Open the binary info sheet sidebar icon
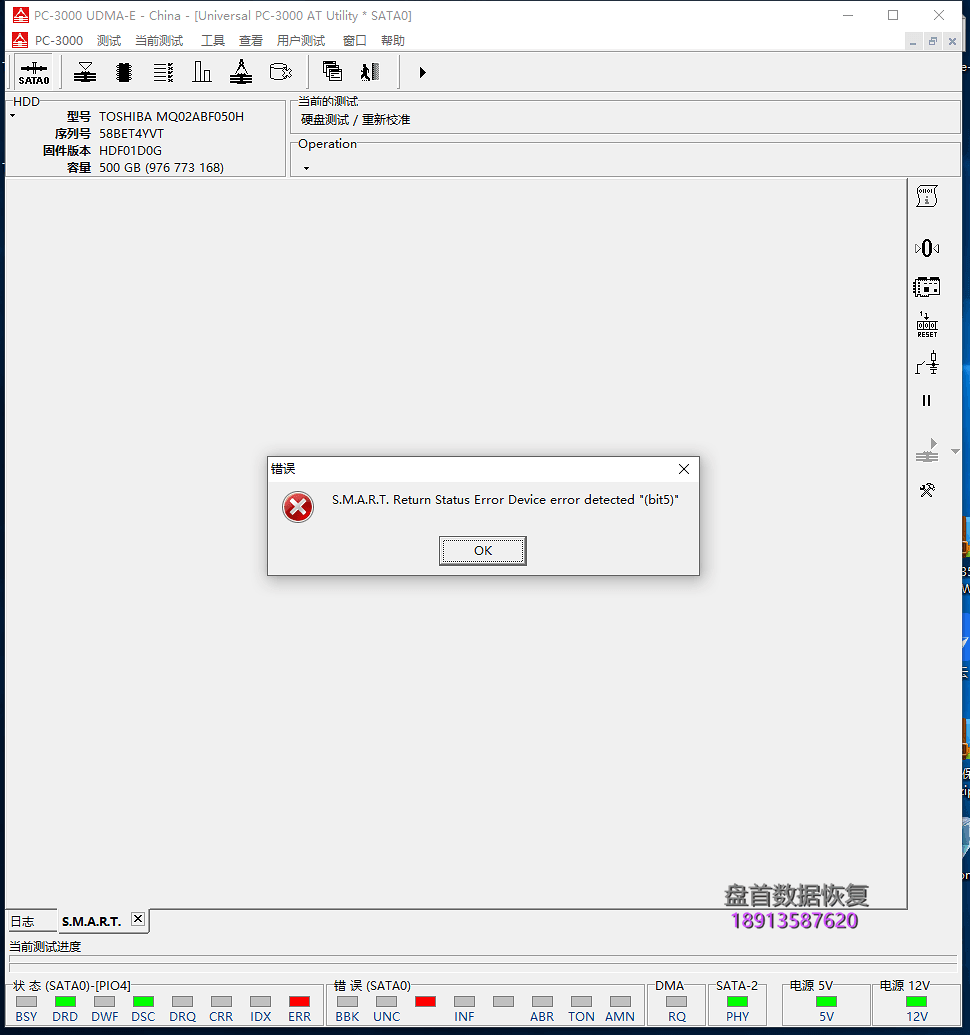970x1035 pixels. [x=926, y=196]
